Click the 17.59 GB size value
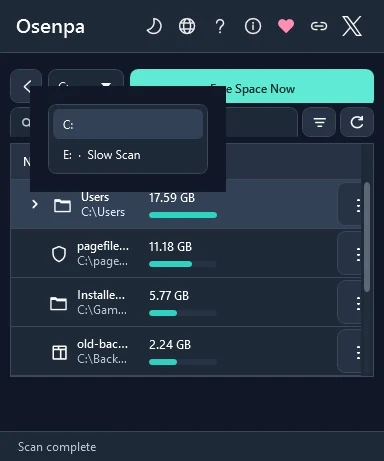Viewport: 384px width, 461px height. 172,198
